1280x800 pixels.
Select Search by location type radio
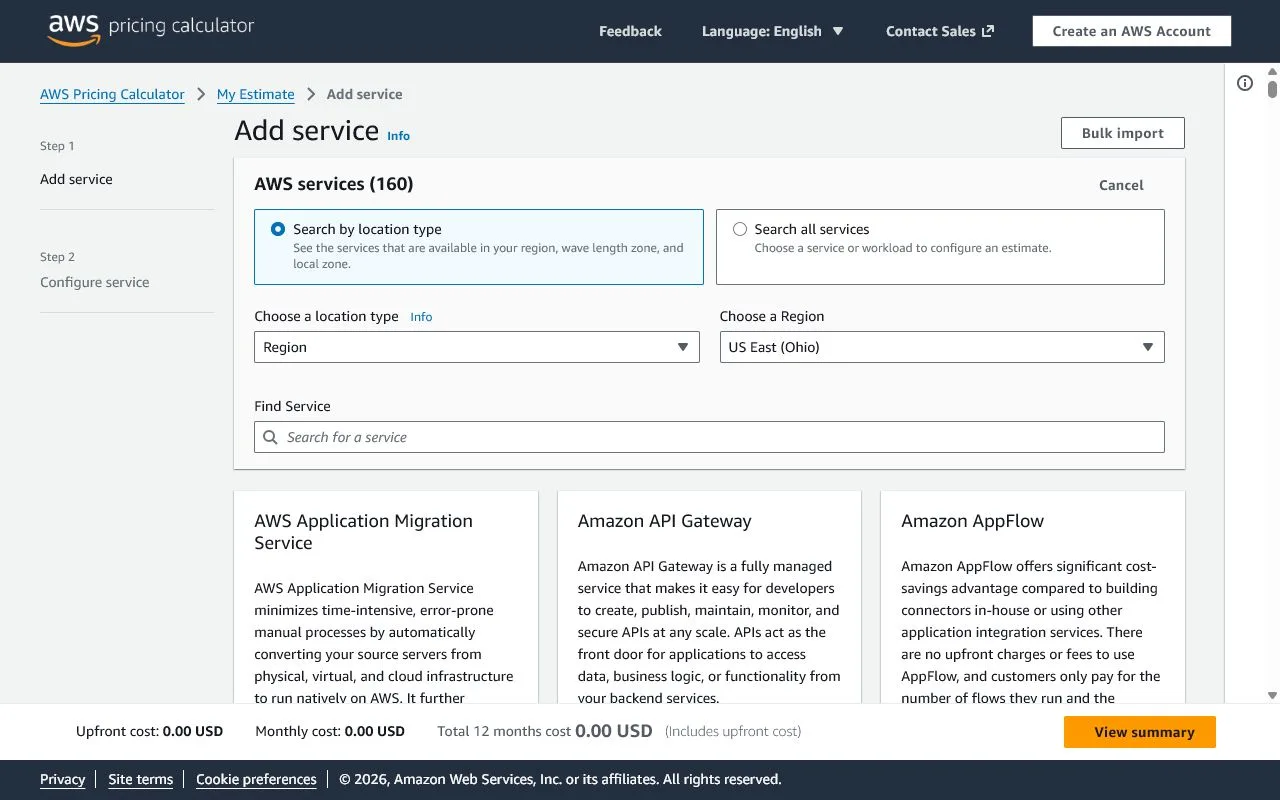point(278,229)
